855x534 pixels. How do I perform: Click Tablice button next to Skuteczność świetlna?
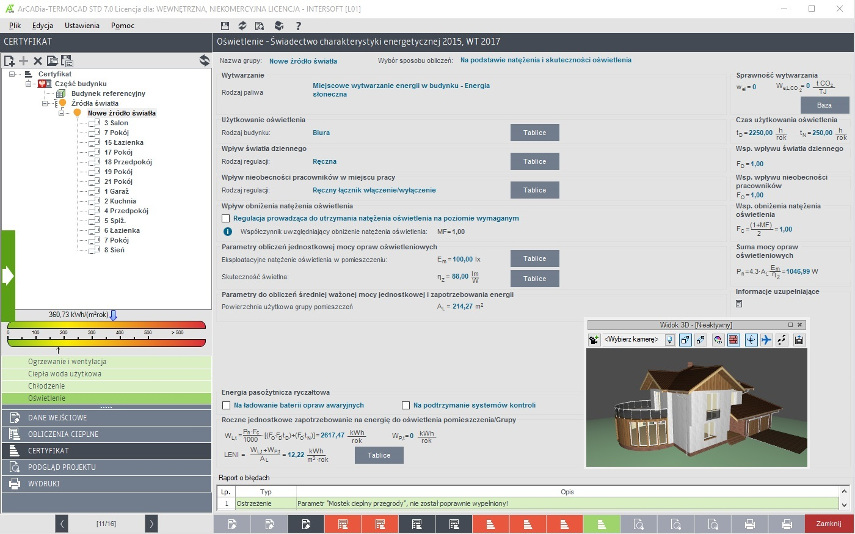pyautogui.click(x=534, y=278)
